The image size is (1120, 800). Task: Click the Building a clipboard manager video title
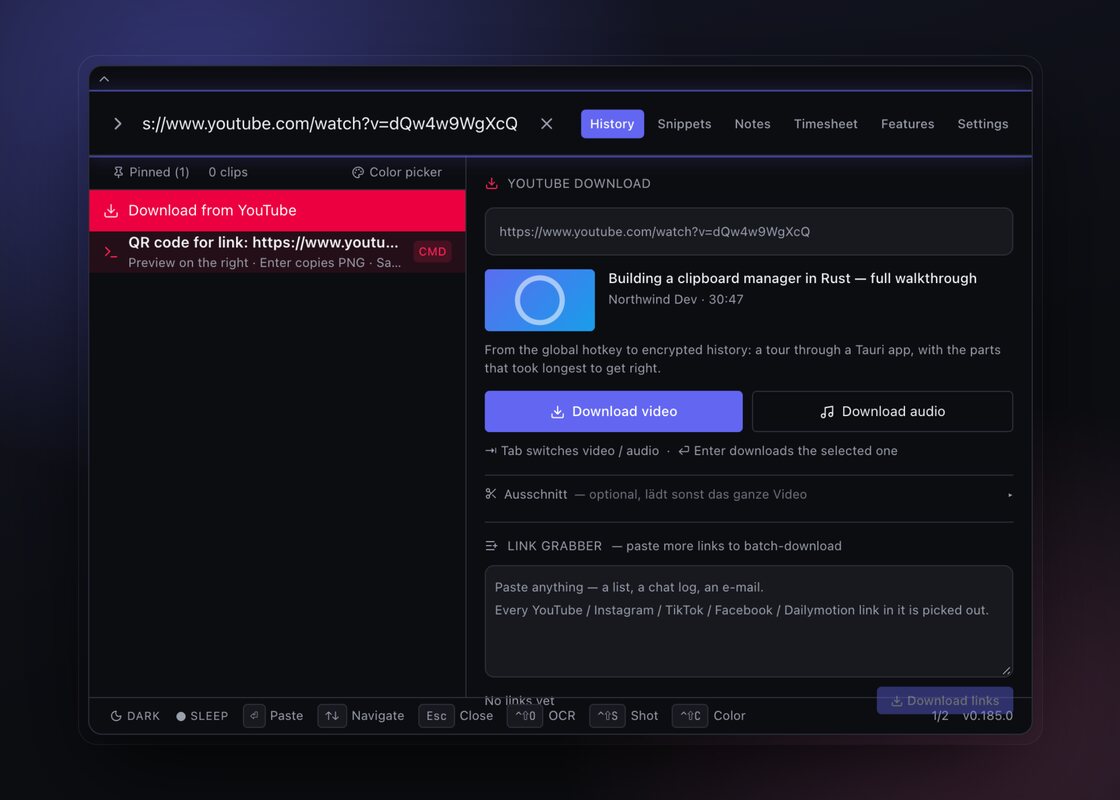click(792, 279)
